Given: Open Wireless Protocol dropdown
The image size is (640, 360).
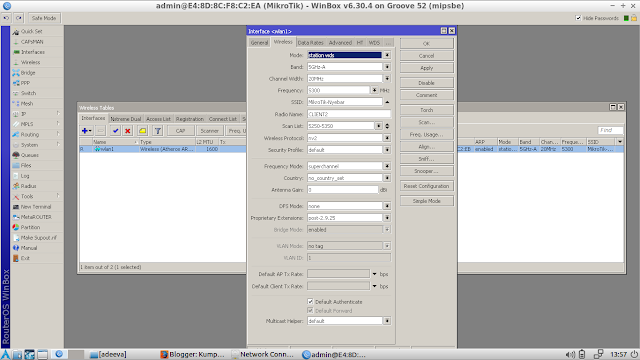Looking at the screenshot, I should pos(387,138).
